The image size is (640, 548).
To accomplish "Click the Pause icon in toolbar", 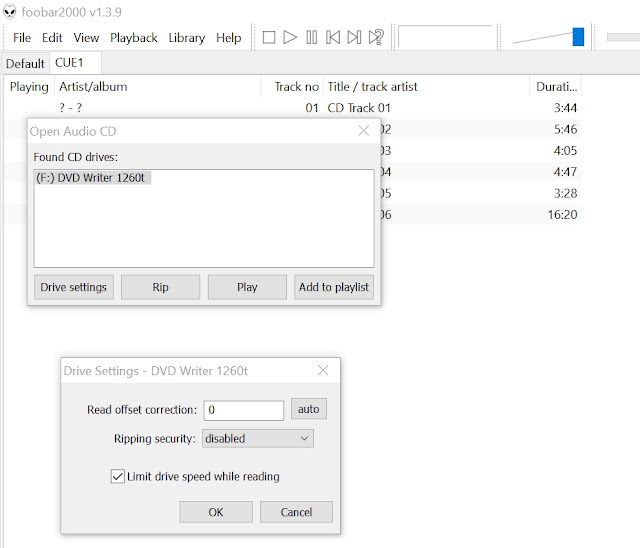I will pos(312,38).
